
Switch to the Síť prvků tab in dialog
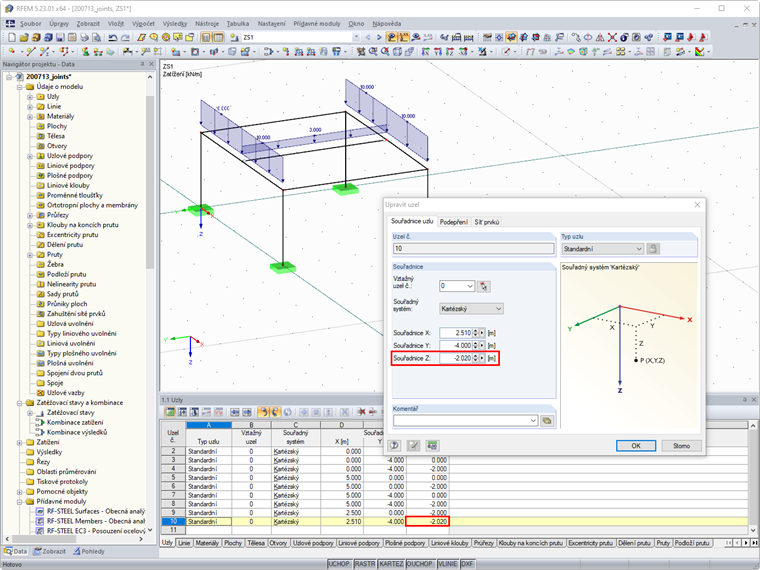click(x=486, y=222)
